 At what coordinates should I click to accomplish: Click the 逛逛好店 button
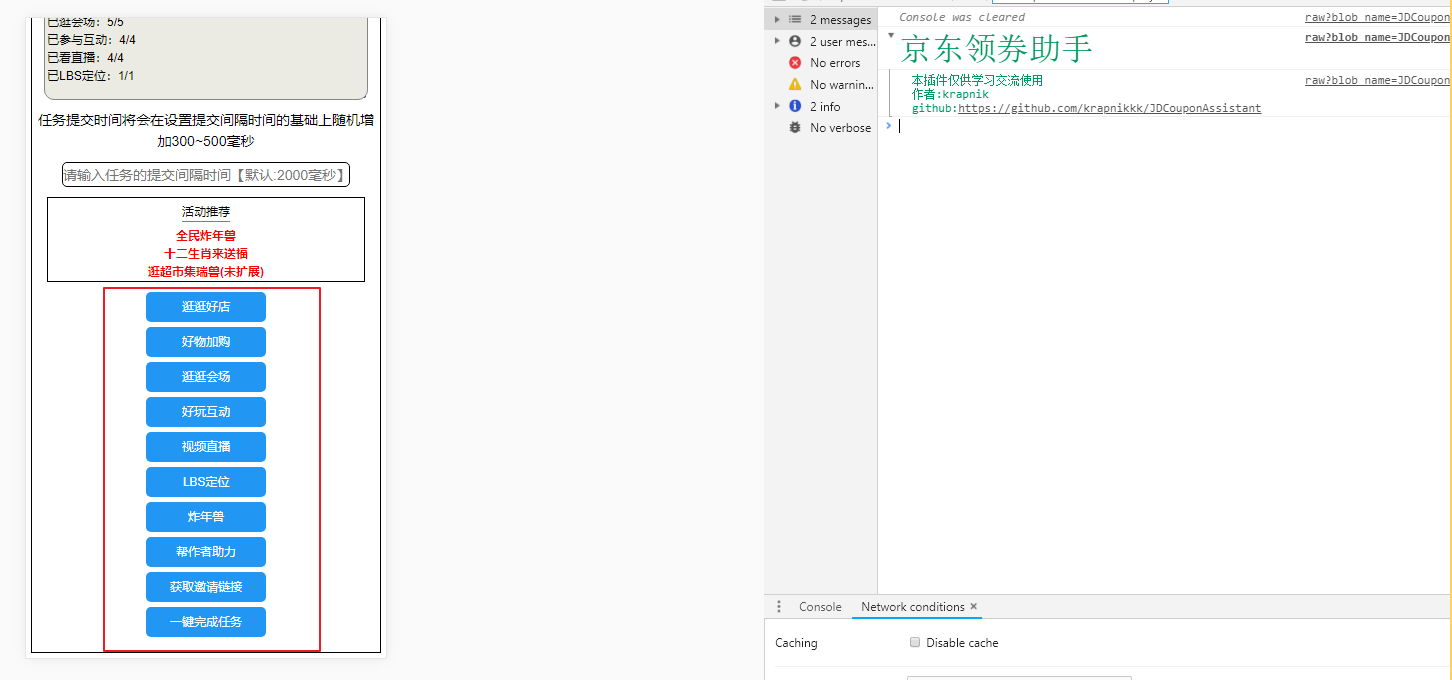206,307
